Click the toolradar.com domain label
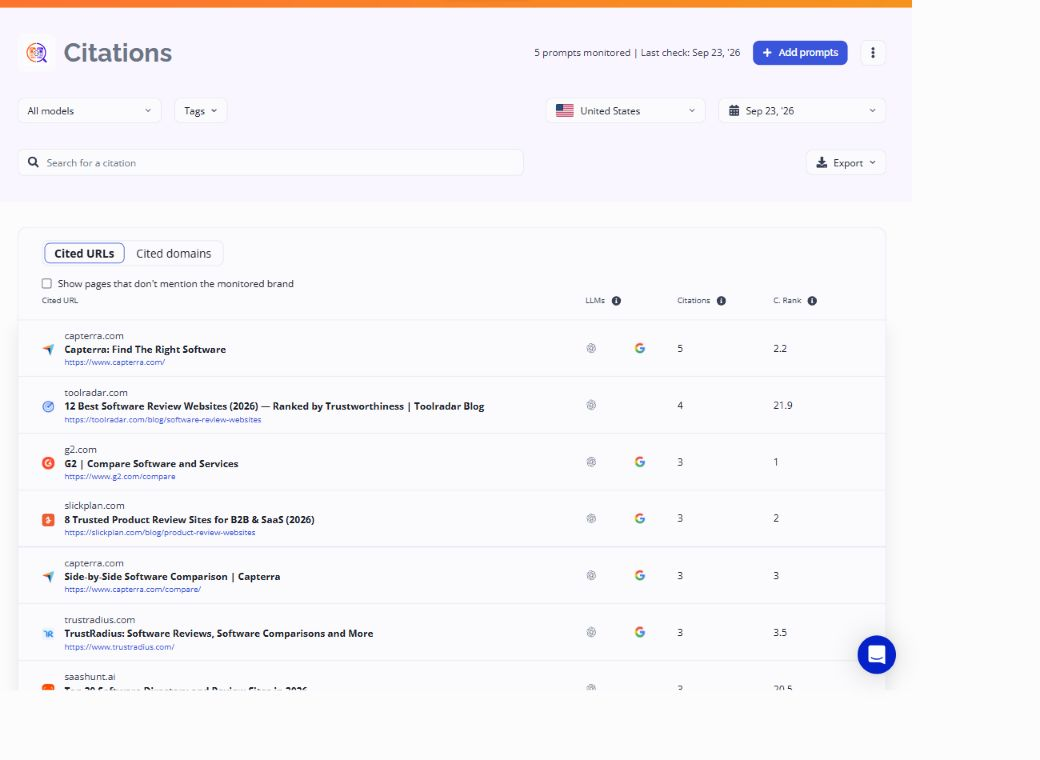The width and height of the screenshot is (1040, 760). (96, 393)
